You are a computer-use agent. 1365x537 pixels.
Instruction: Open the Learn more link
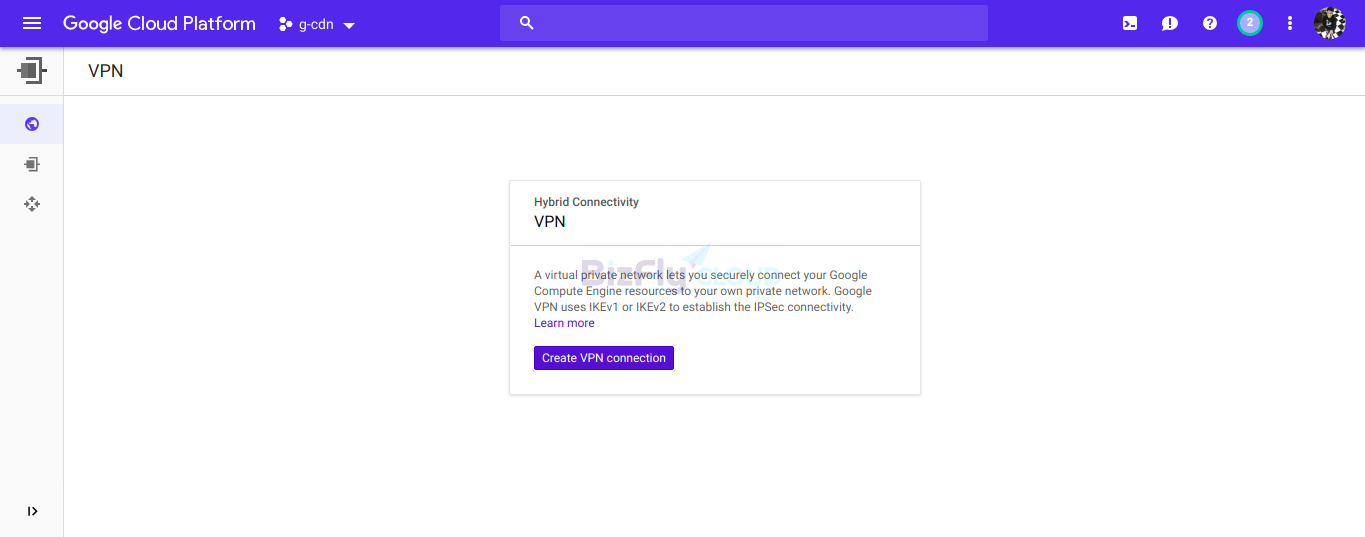[x=564, y=323]
